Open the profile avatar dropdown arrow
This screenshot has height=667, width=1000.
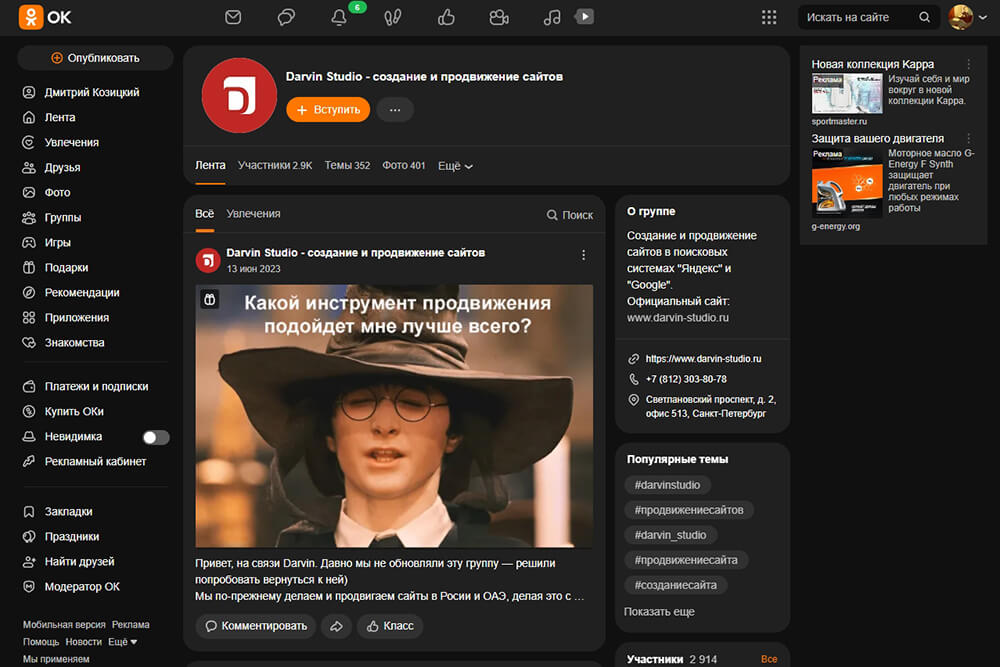tap(983, 17)
